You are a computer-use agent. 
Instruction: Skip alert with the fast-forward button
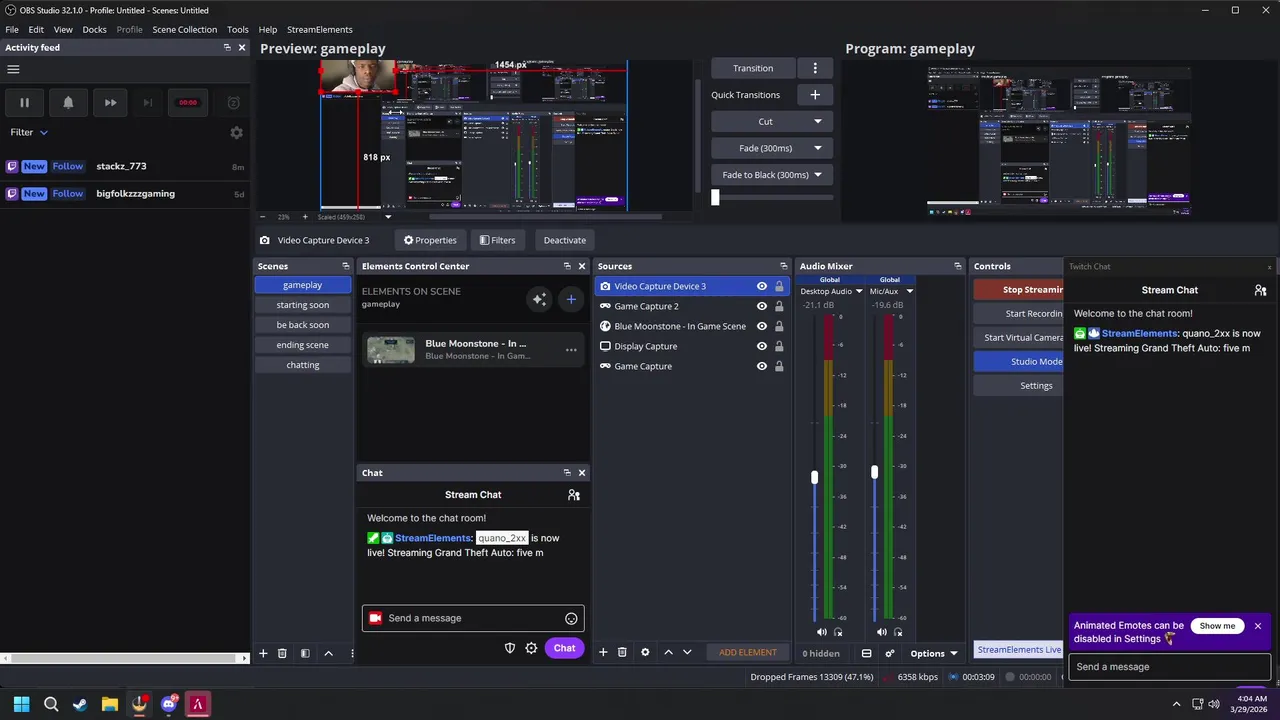click(x=110, y=102)
